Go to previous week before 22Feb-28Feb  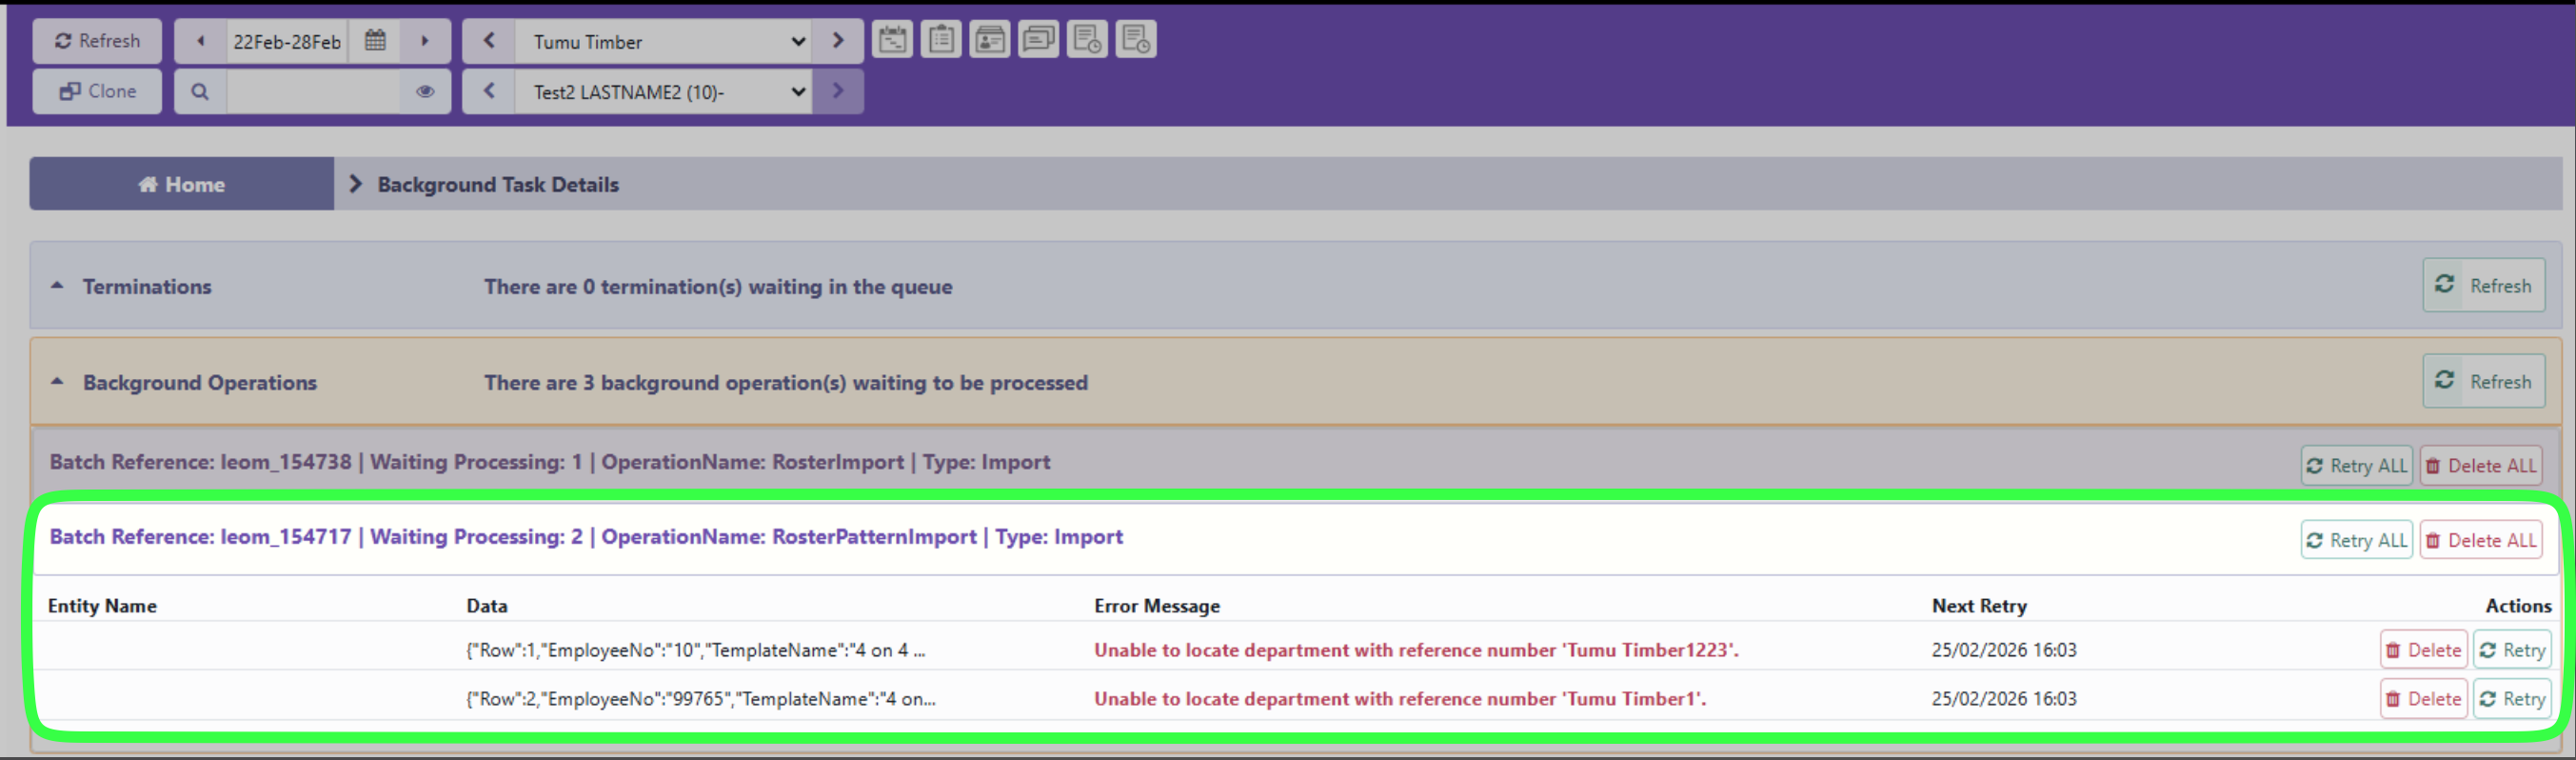[201, 41]
